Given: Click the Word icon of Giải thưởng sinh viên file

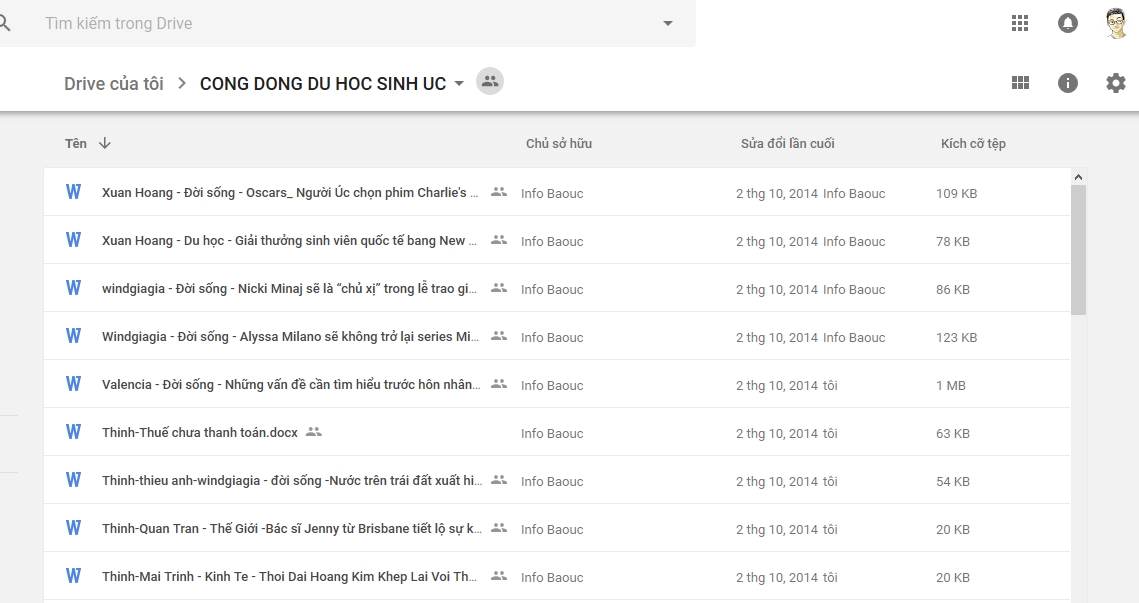Looking at the screenshot, I should tap(73, 240).
